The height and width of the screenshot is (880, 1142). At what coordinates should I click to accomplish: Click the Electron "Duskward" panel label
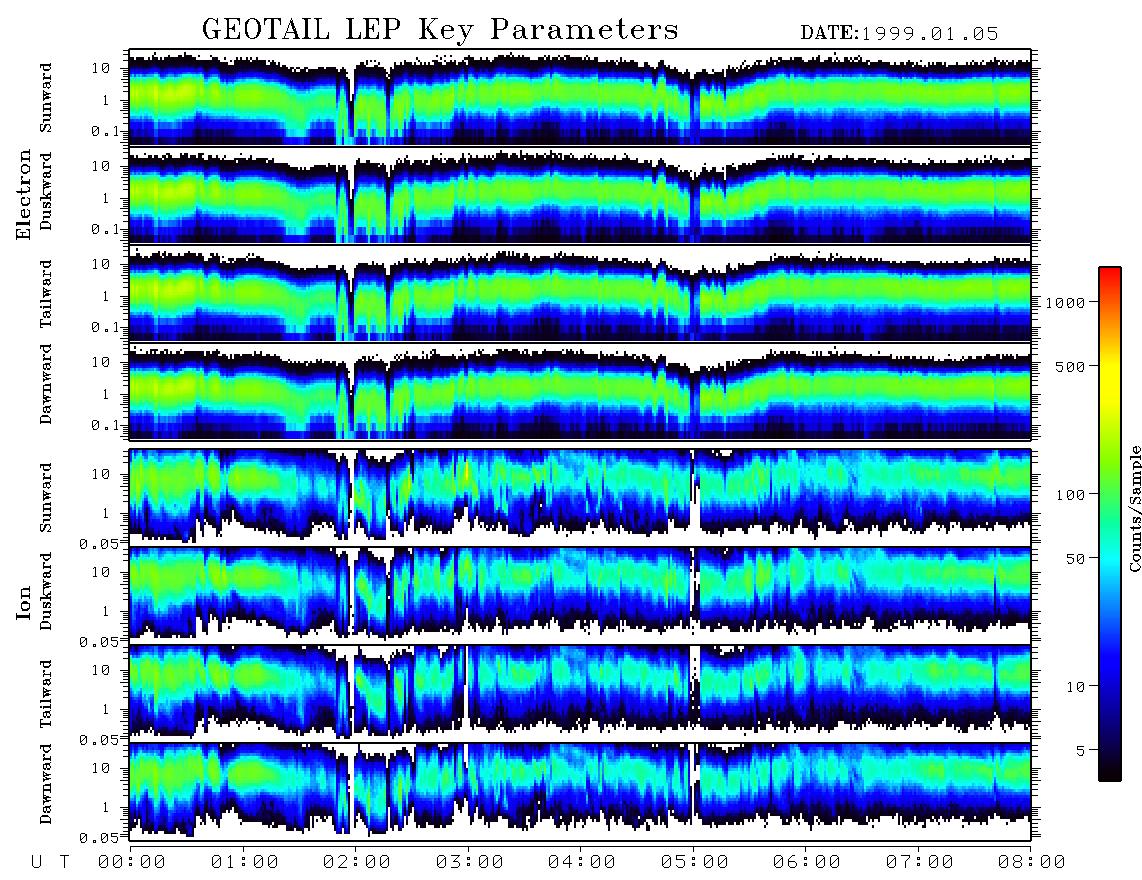tap(46, 191)
